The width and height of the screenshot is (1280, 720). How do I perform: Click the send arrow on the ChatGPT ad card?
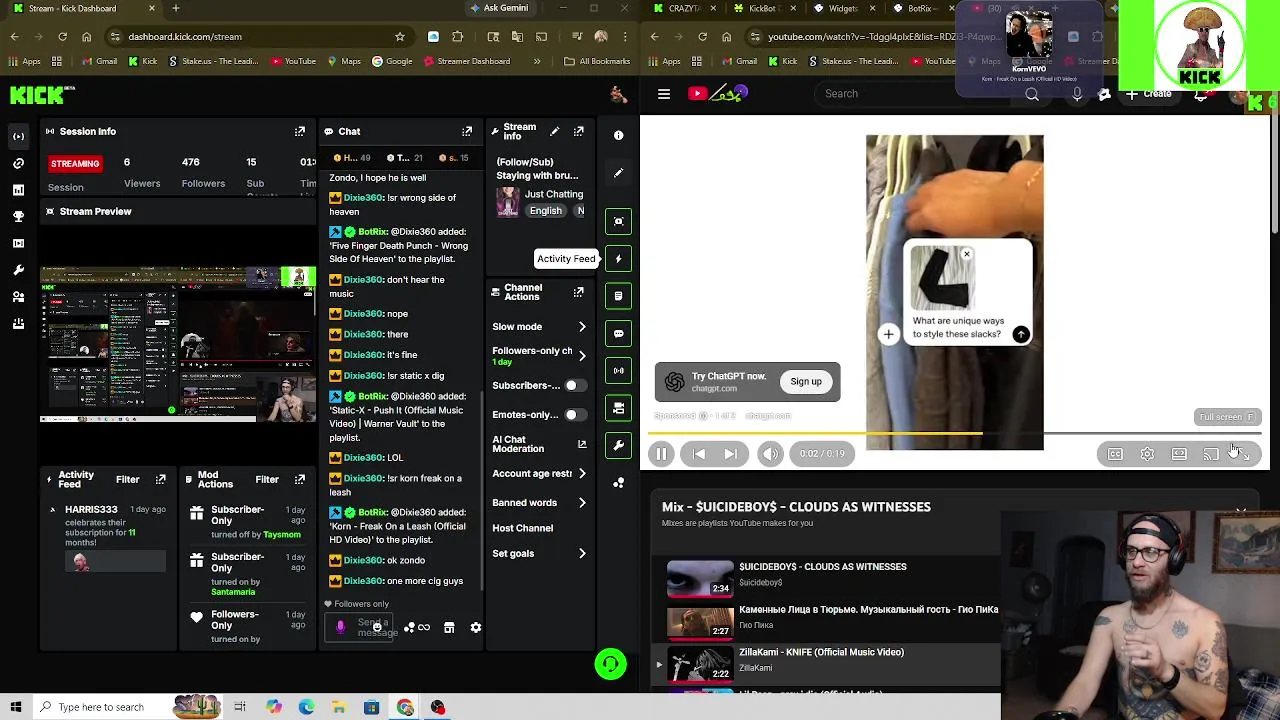click(1021, 335)
